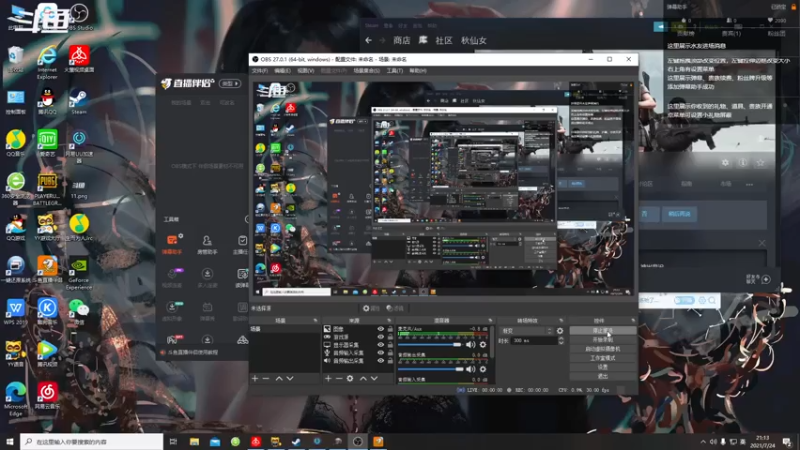Add a new source with plus icon
800x450 pixels.
point(328,379)
